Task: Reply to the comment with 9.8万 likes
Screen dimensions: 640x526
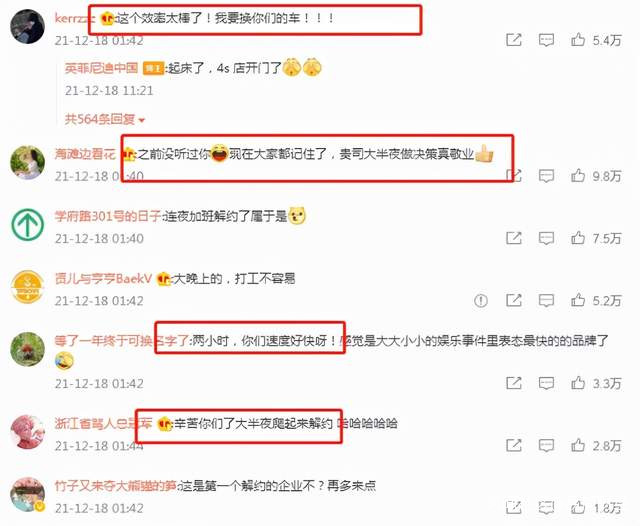Action: (x=546, y=176)
